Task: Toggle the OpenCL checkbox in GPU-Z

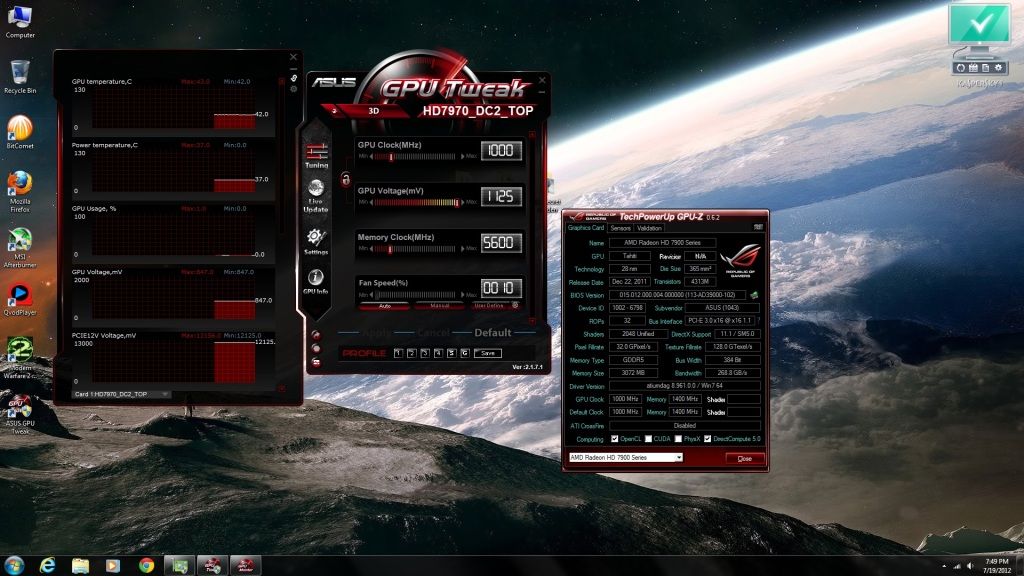Action: (615, 439)
